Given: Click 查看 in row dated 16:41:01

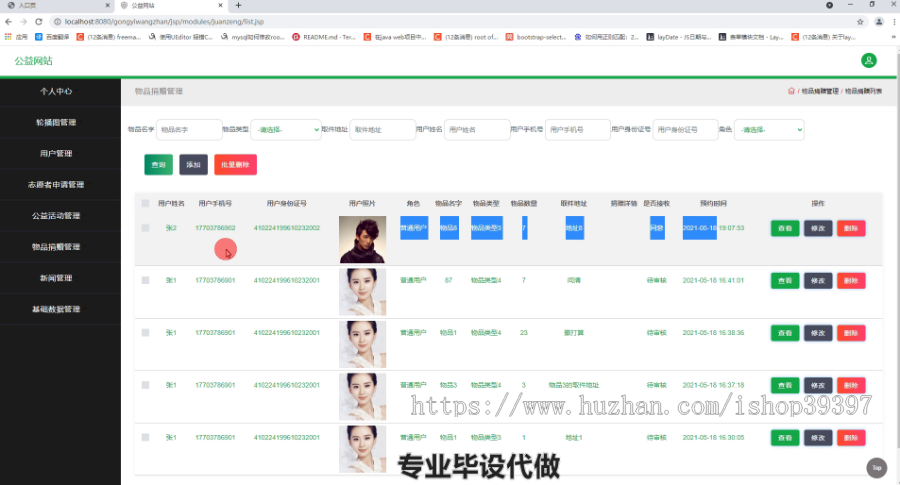Looking at the screenshot, I should pos(785,281).
